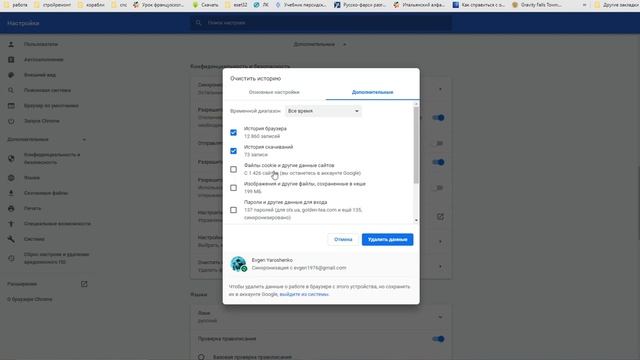Switch to the Основные настройки tab
The height and width of the screenshot is (360, 640).
tap(274, 92)
